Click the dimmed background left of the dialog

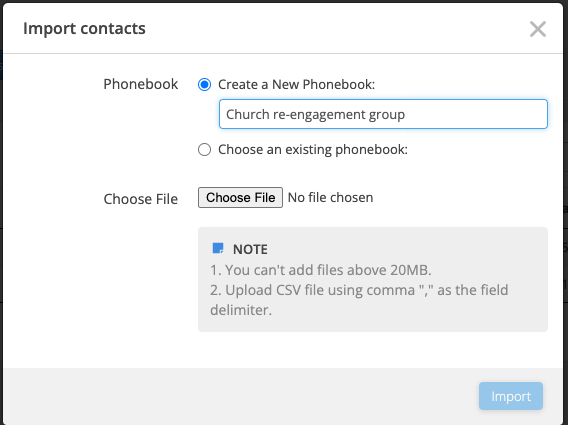(1, 217)
